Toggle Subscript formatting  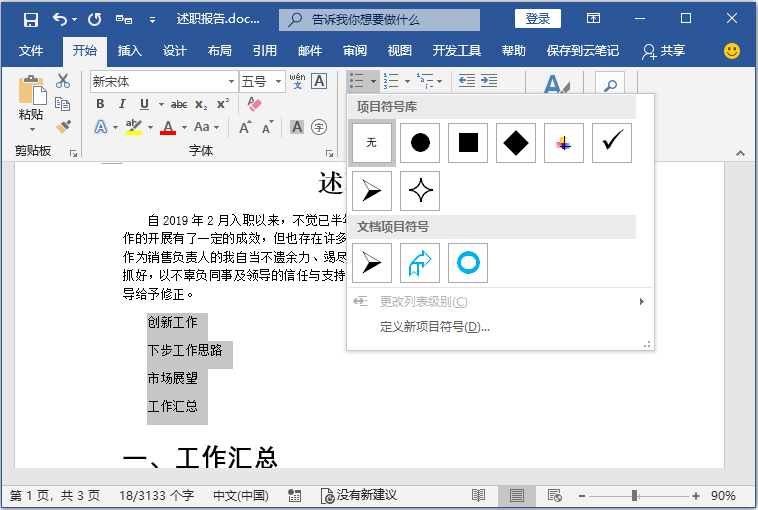[201, 104]
